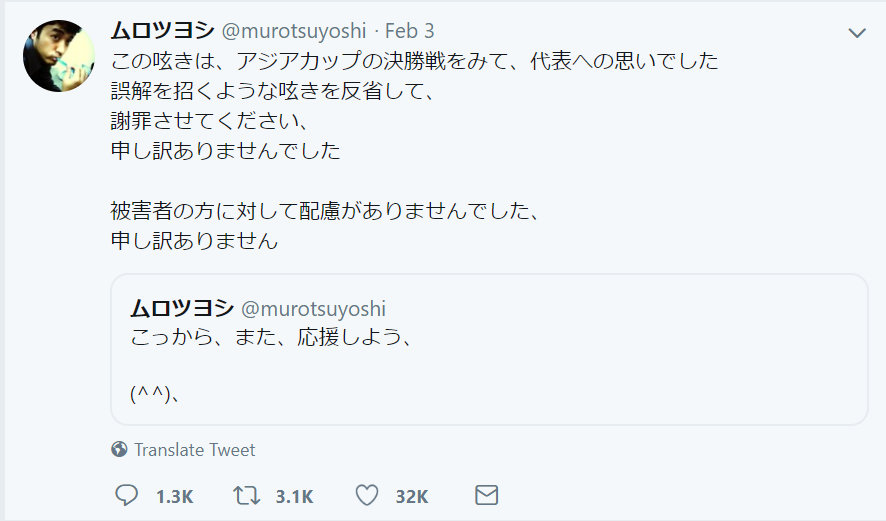Click the Translate Tweet link
This screenshot has height=521, width=886.
(x=194, y=450)
